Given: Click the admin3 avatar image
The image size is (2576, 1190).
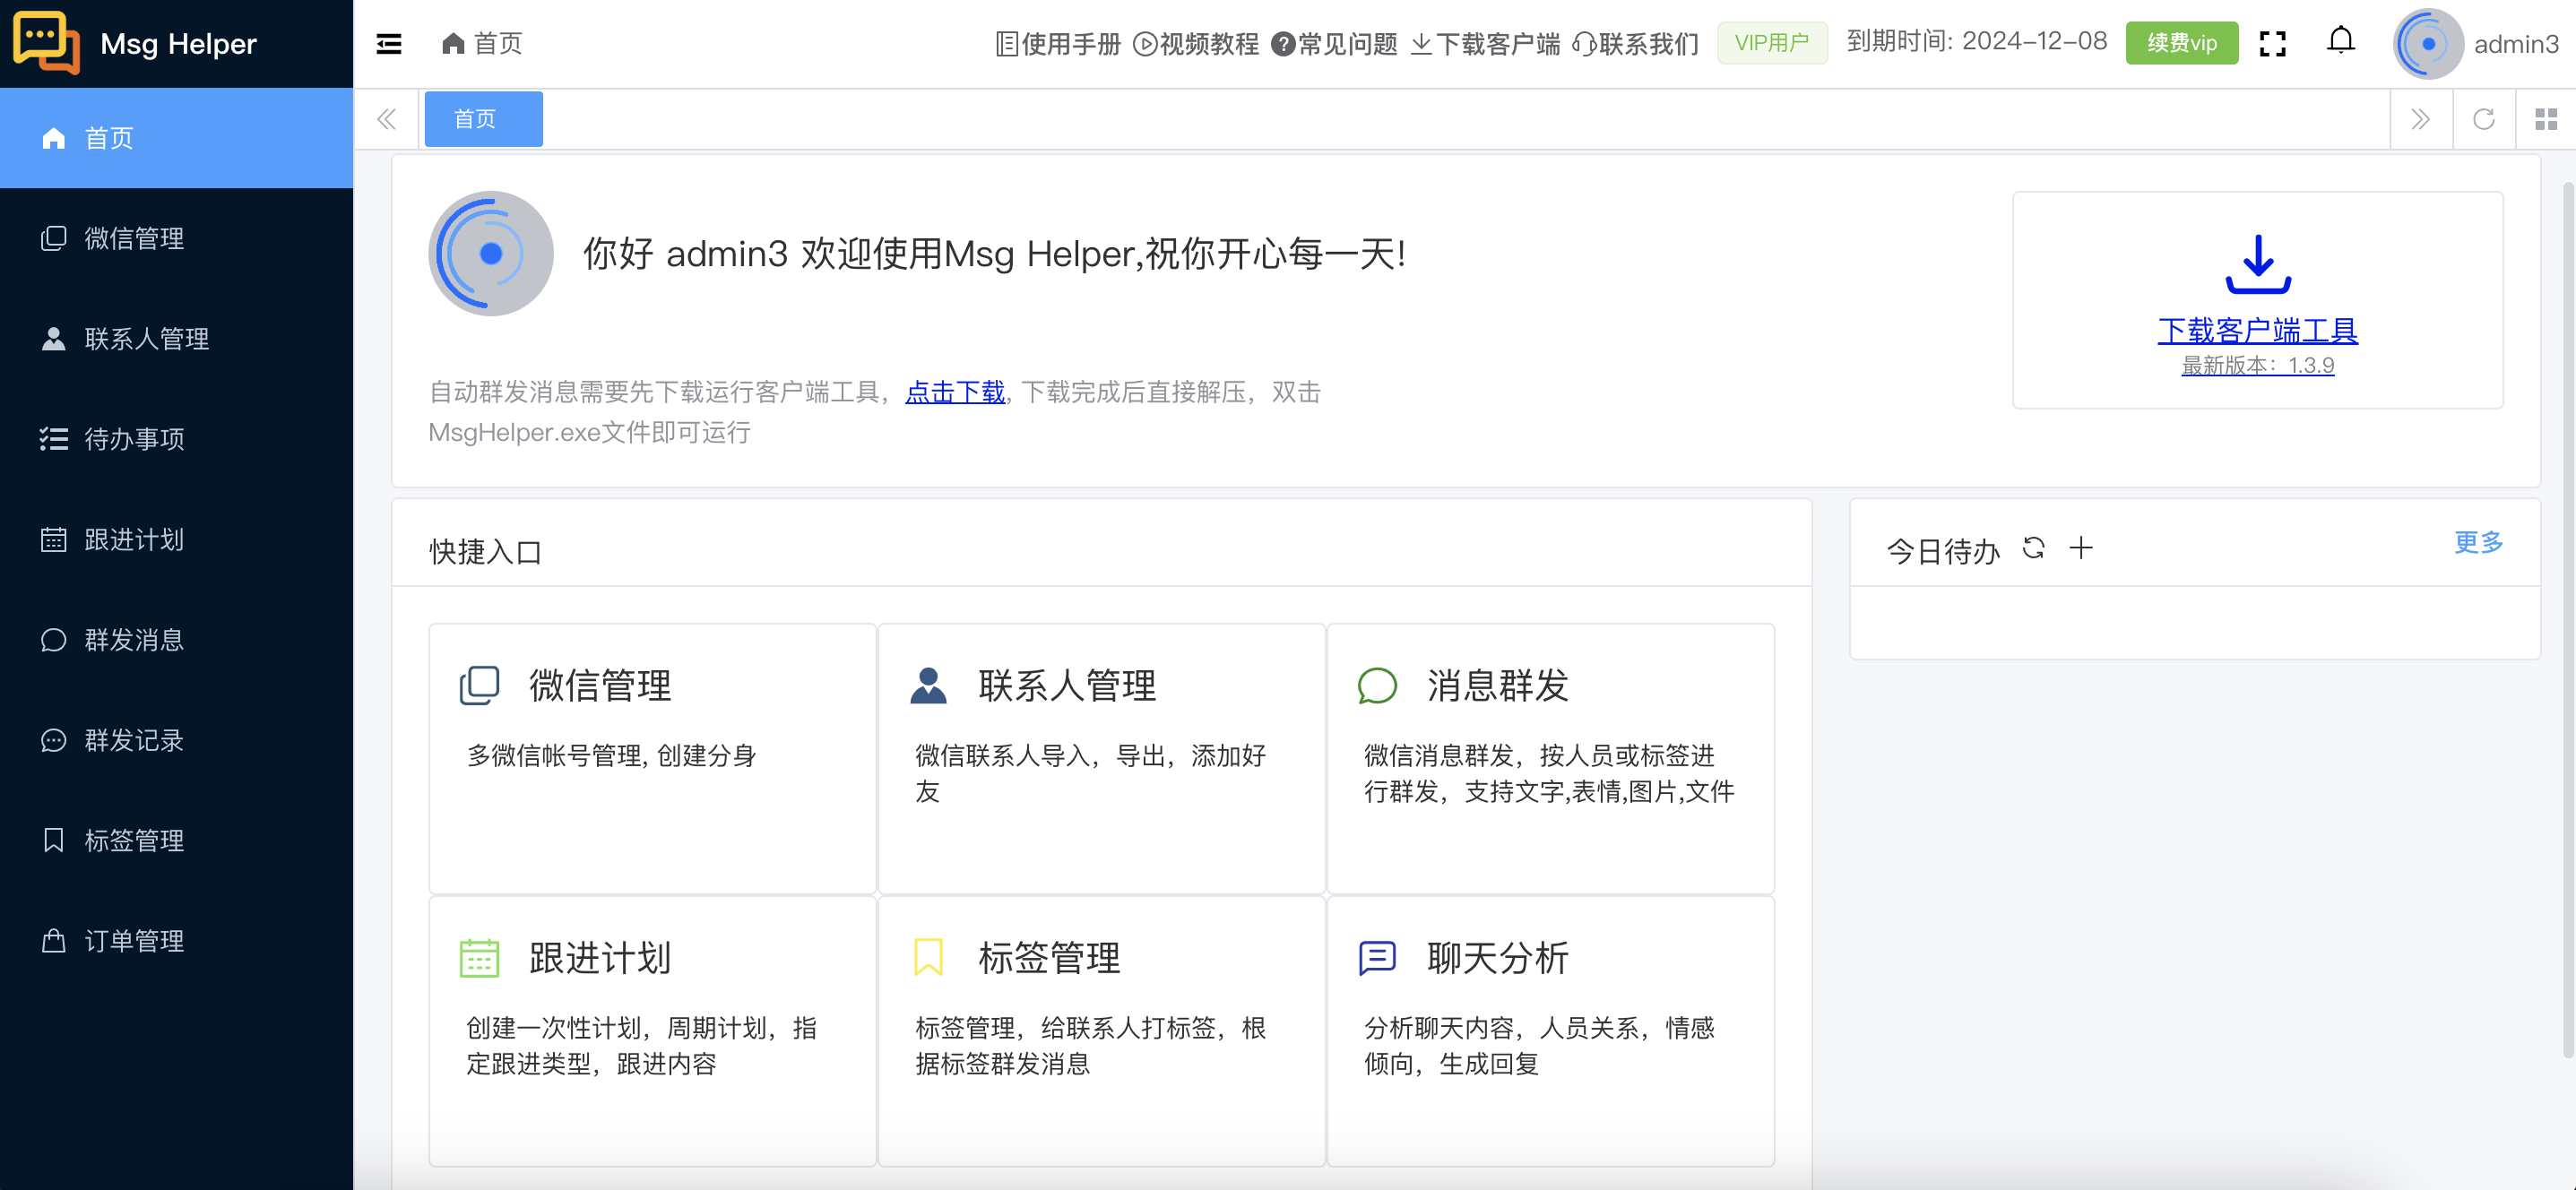Looking at the screenshot, I should point(2426,43).
